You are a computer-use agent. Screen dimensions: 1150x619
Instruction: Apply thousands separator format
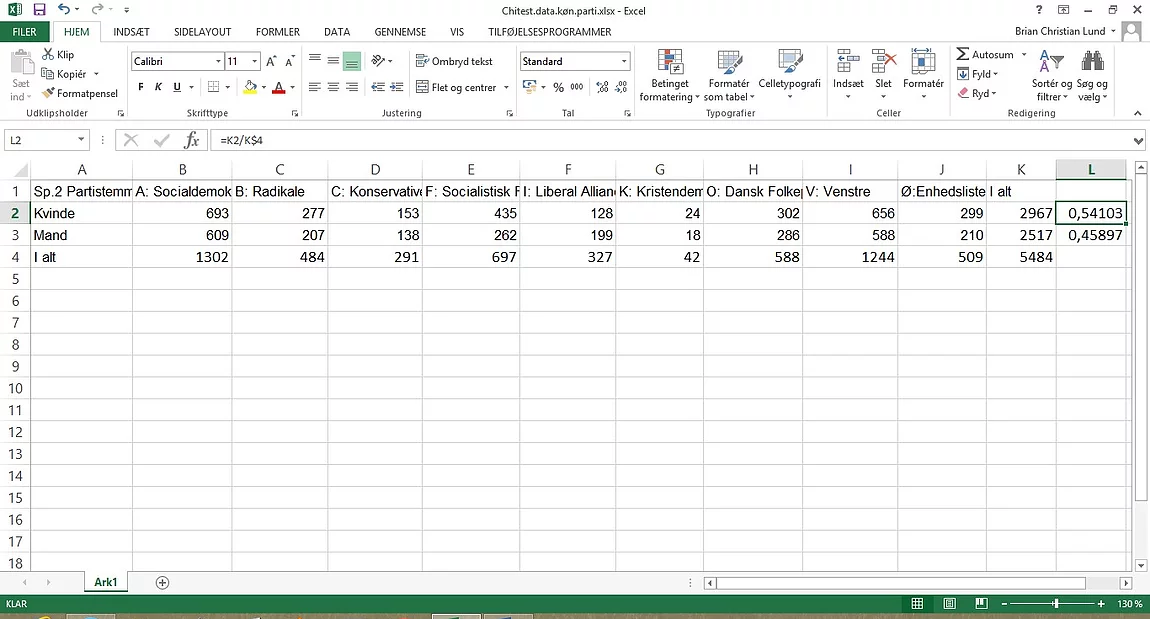(577, 87)
